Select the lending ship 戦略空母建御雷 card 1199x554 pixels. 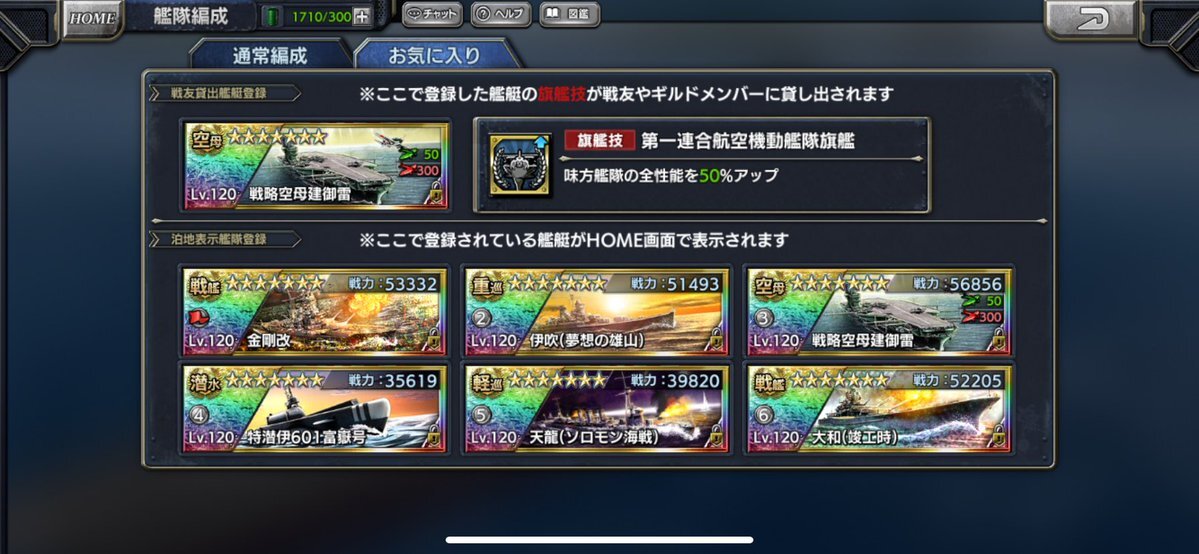315,166
